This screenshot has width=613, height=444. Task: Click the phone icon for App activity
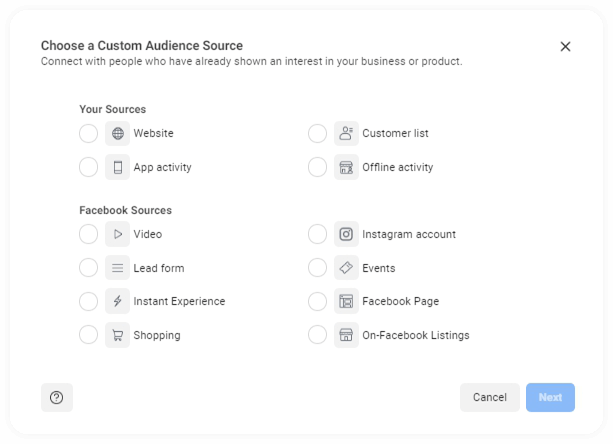tap(118, 167)
